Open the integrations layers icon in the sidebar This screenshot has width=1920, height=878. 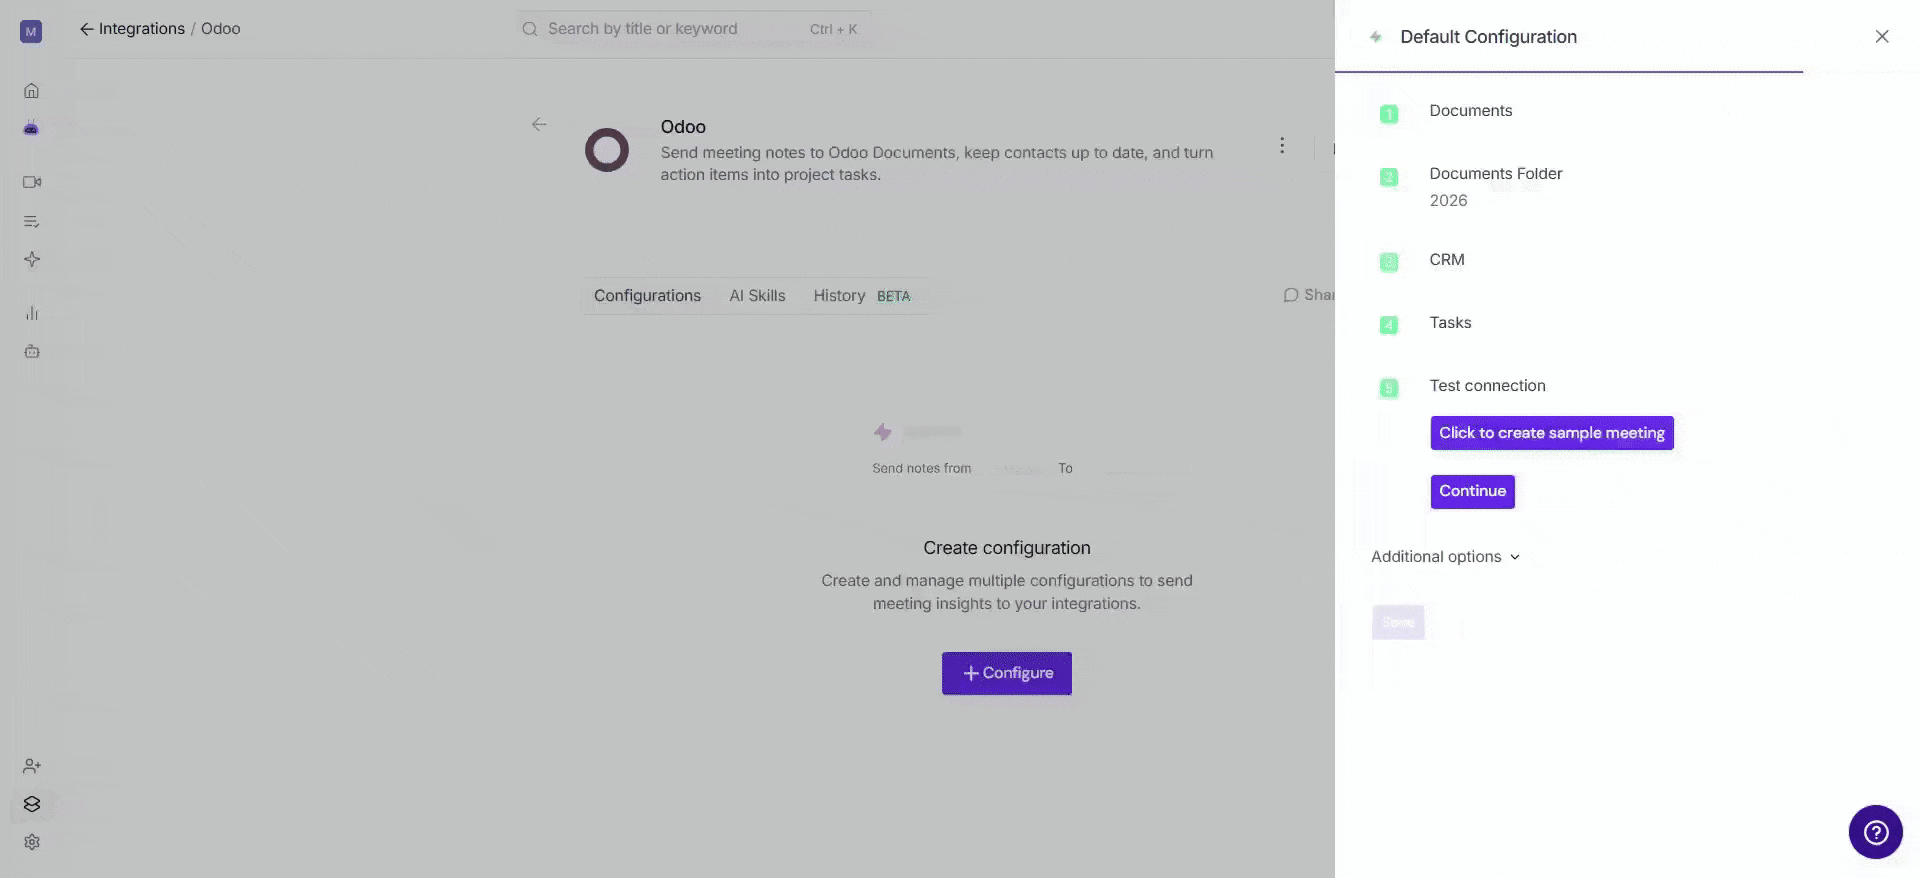click(32, 804)
